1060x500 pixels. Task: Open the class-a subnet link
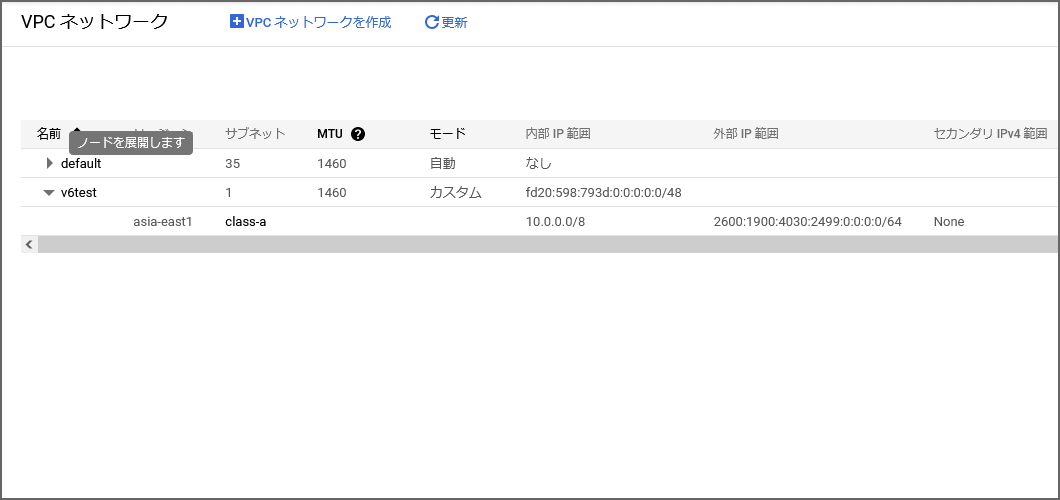[x=245, y=221]
